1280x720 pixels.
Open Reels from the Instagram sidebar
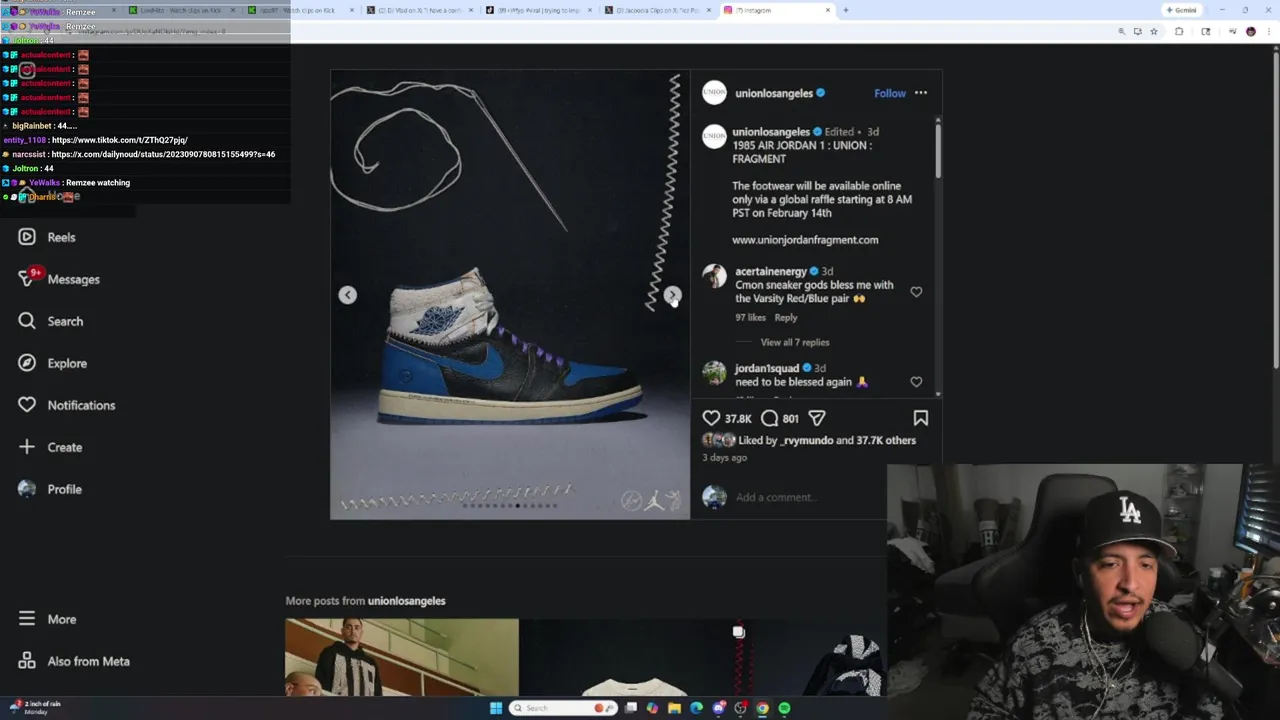pyautogui.click(x=47, y=237)
